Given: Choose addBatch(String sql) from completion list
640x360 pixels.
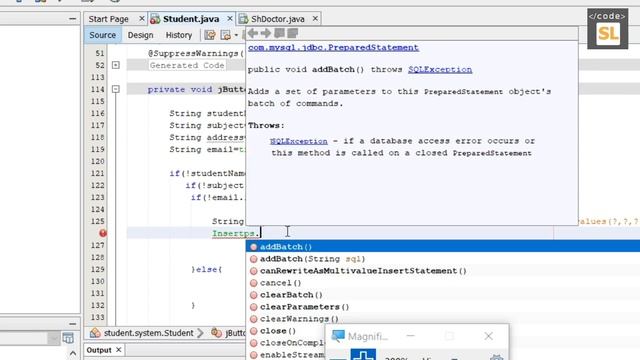Looking at the screenshot, I should [443, 258].
